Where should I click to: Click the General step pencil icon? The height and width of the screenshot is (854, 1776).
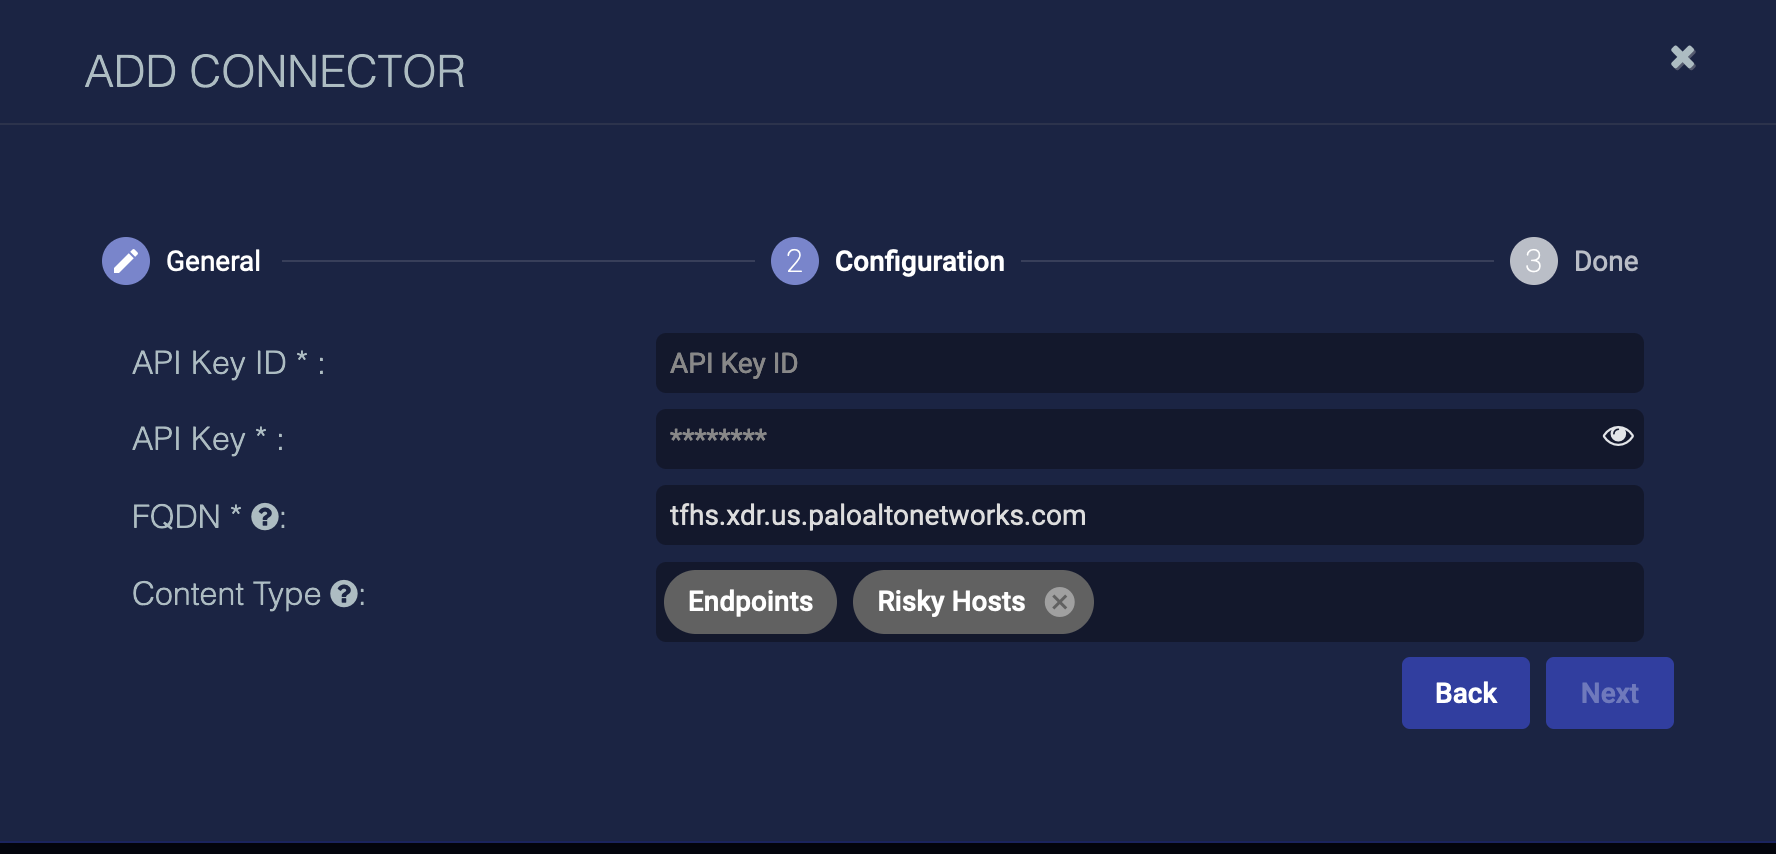(126, 261)
